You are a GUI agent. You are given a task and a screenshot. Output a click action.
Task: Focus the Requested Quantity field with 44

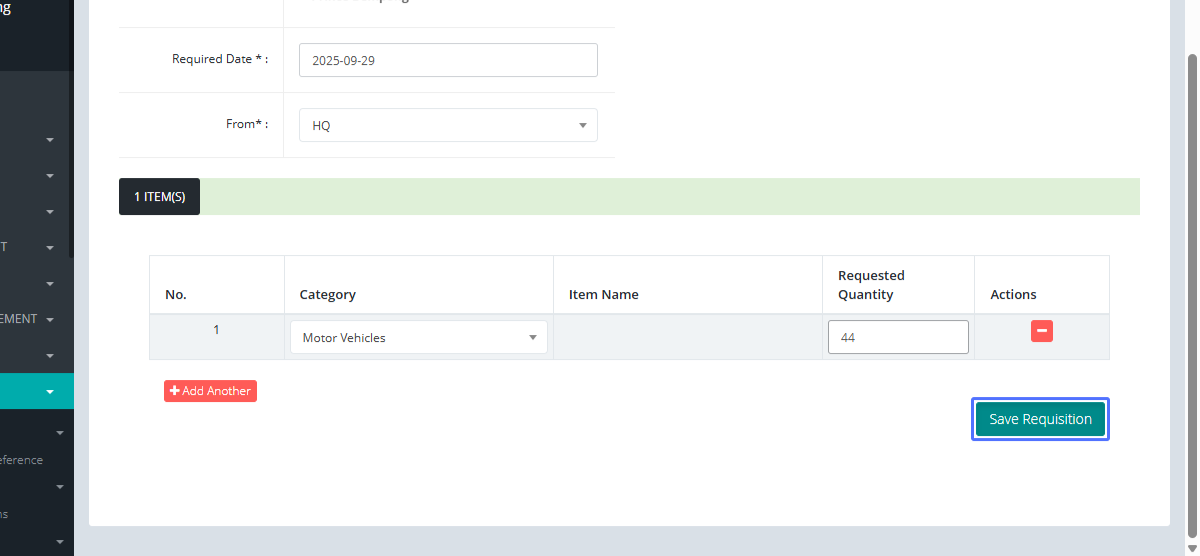click(x=898, y=338)
